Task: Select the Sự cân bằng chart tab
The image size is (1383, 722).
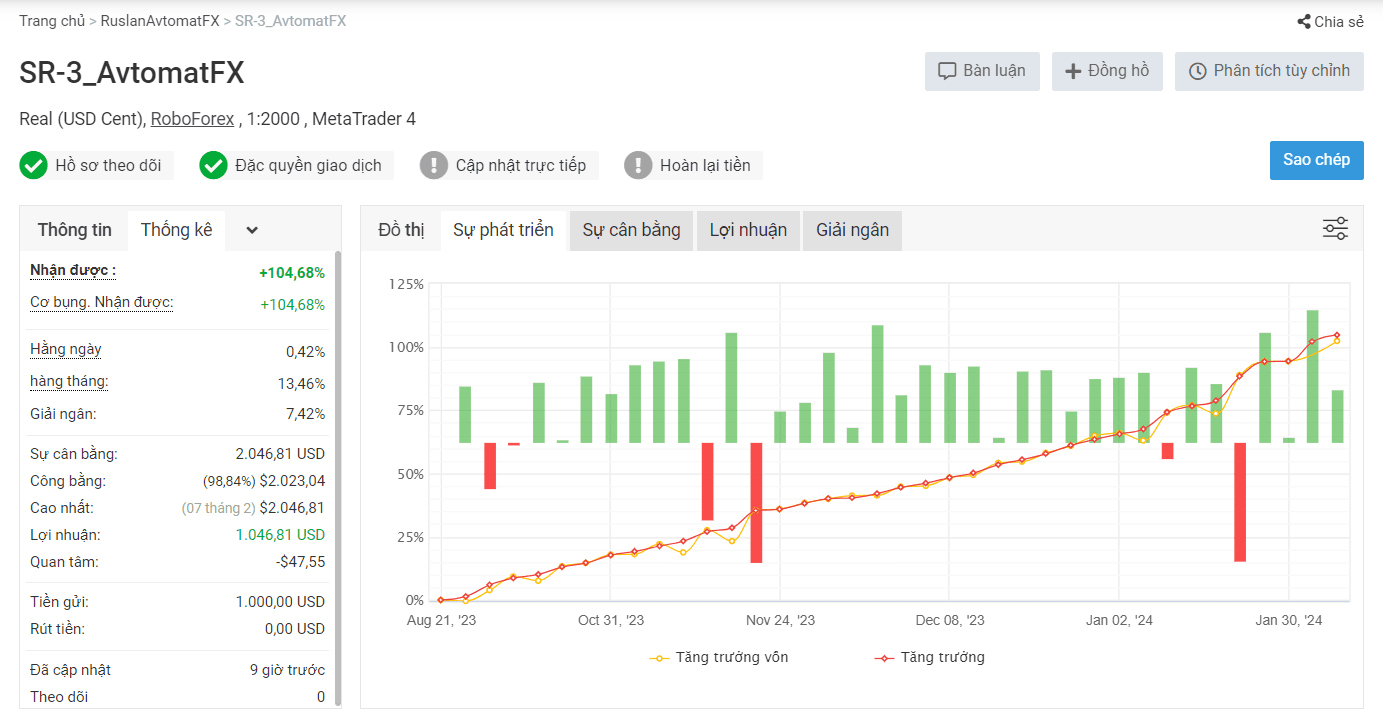Action: pyautogui.click(x=631, y=230)
